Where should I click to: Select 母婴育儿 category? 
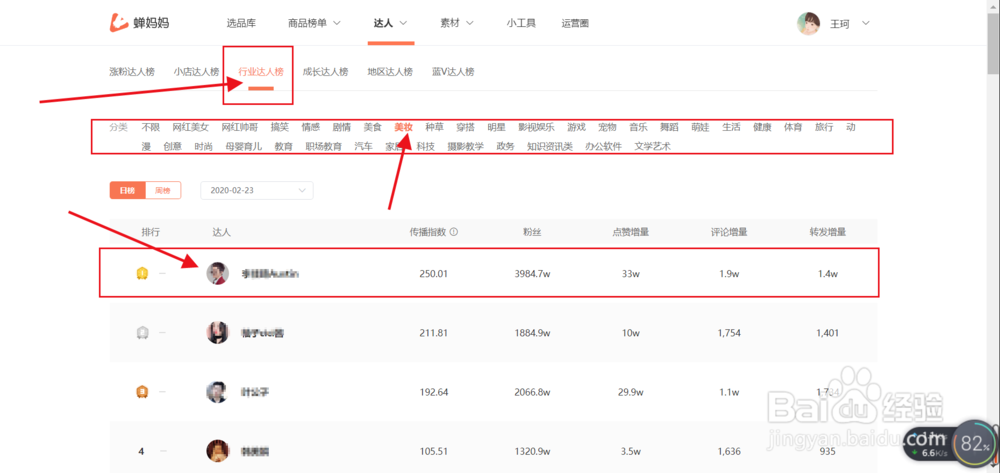(244, 147)
